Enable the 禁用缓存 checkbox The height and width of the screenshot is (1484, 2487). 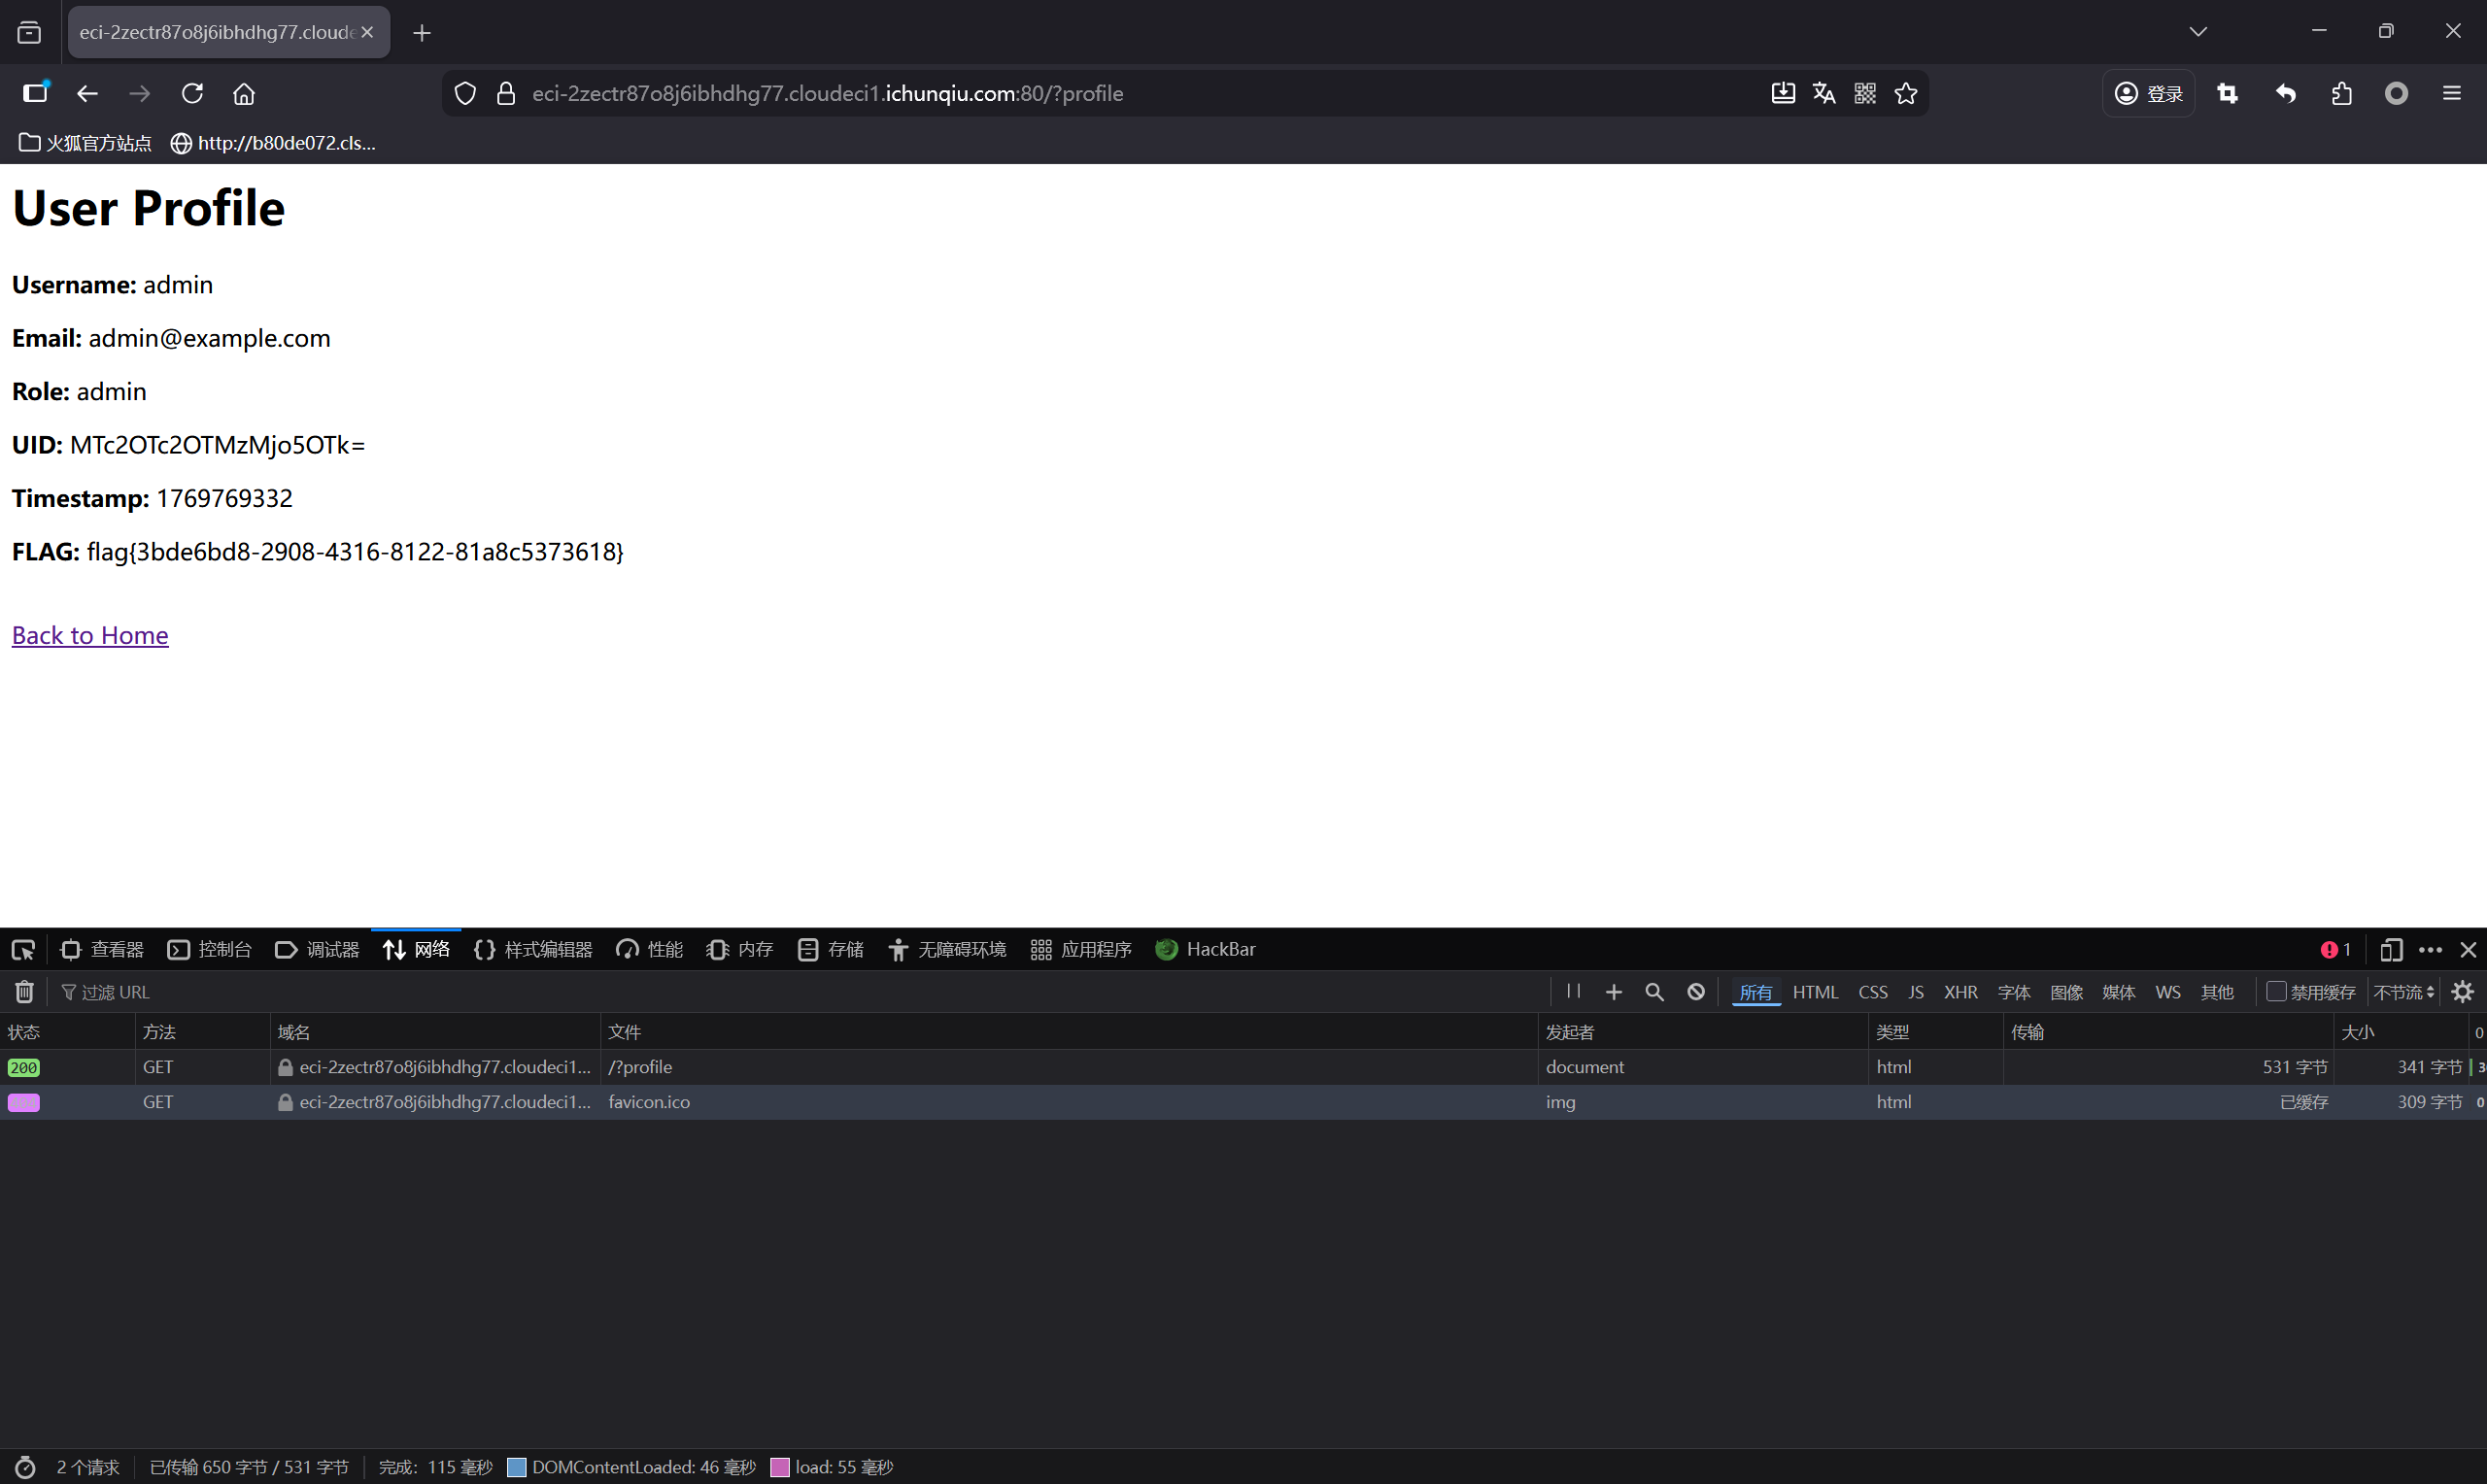tap(2276, 991)
